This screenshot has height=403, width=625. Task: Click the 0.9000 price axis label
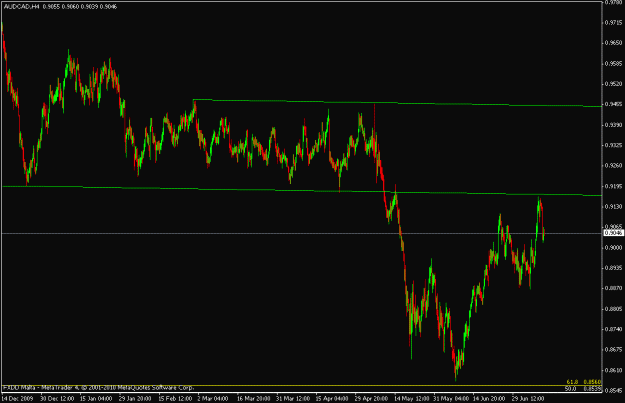click(614, 248)
